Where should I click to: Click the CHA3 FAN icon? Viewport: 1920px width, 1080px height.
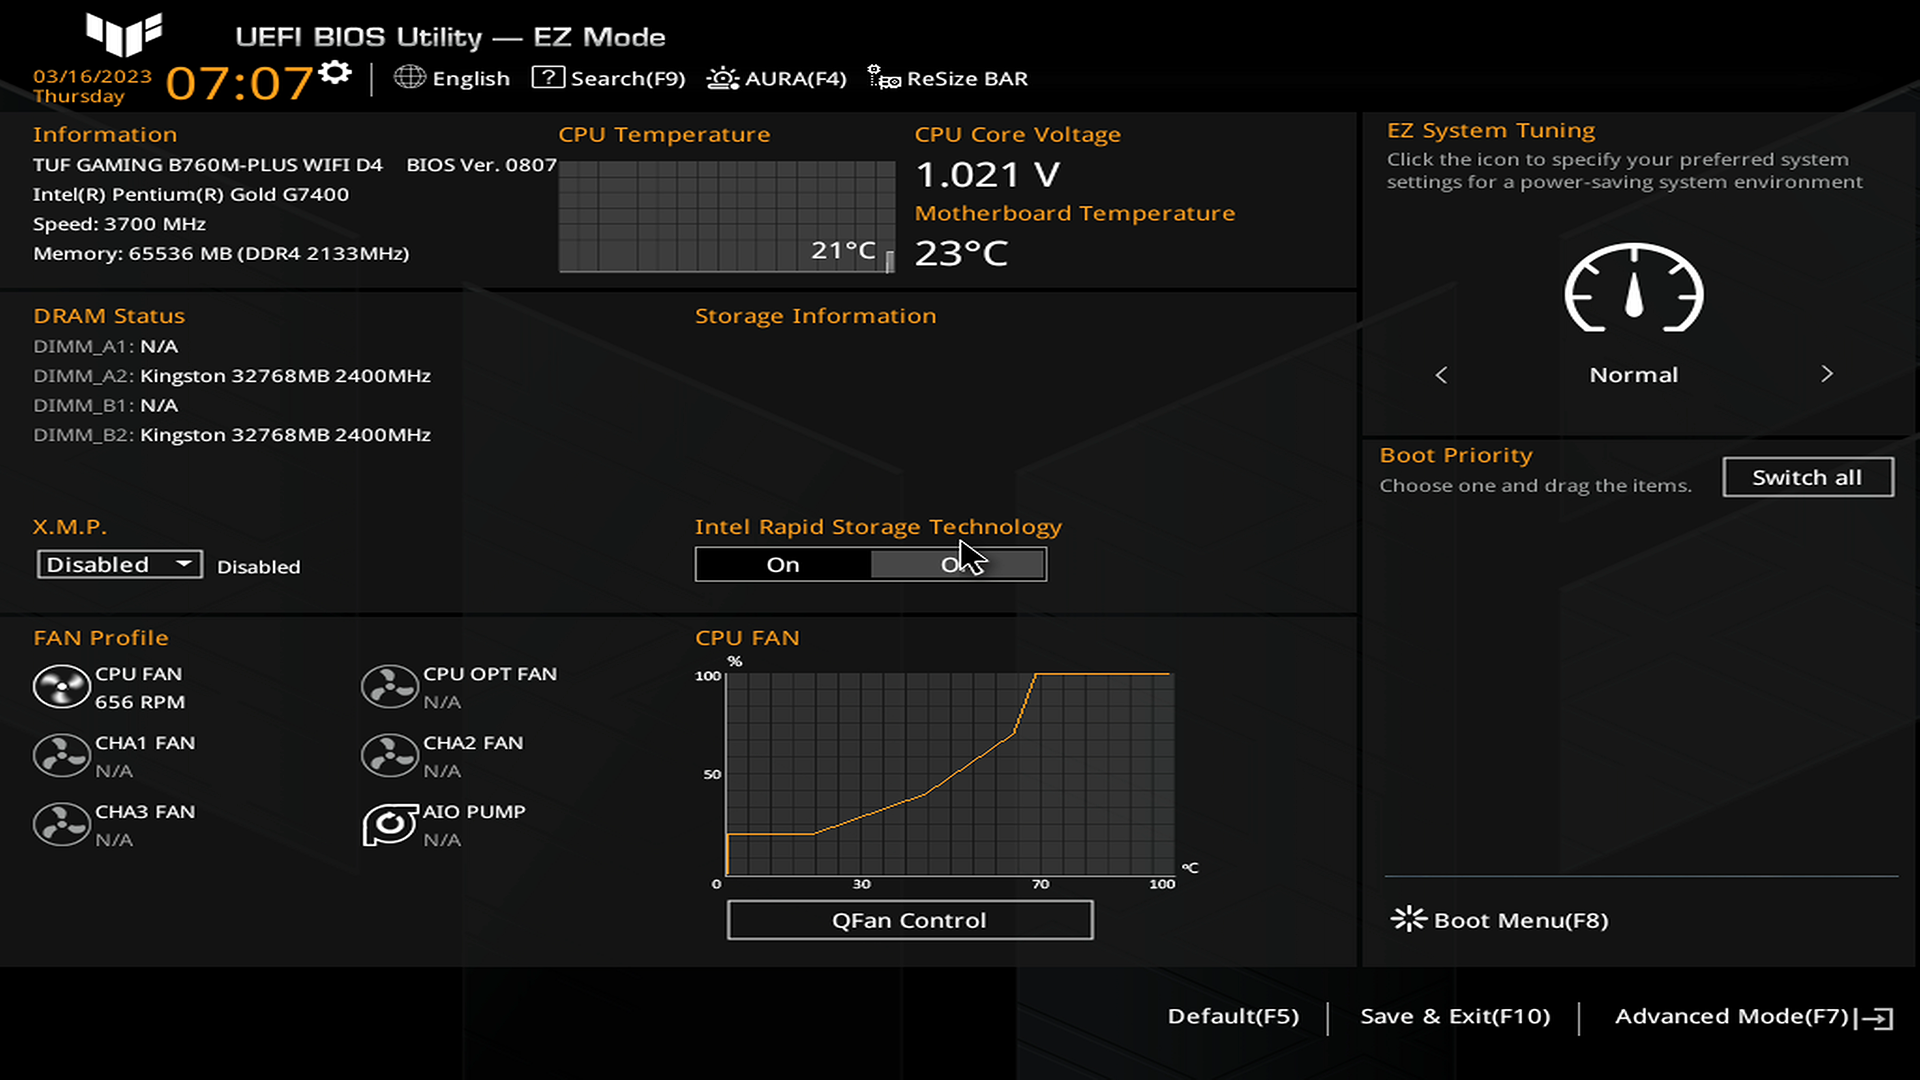click(x=61, y=825)
